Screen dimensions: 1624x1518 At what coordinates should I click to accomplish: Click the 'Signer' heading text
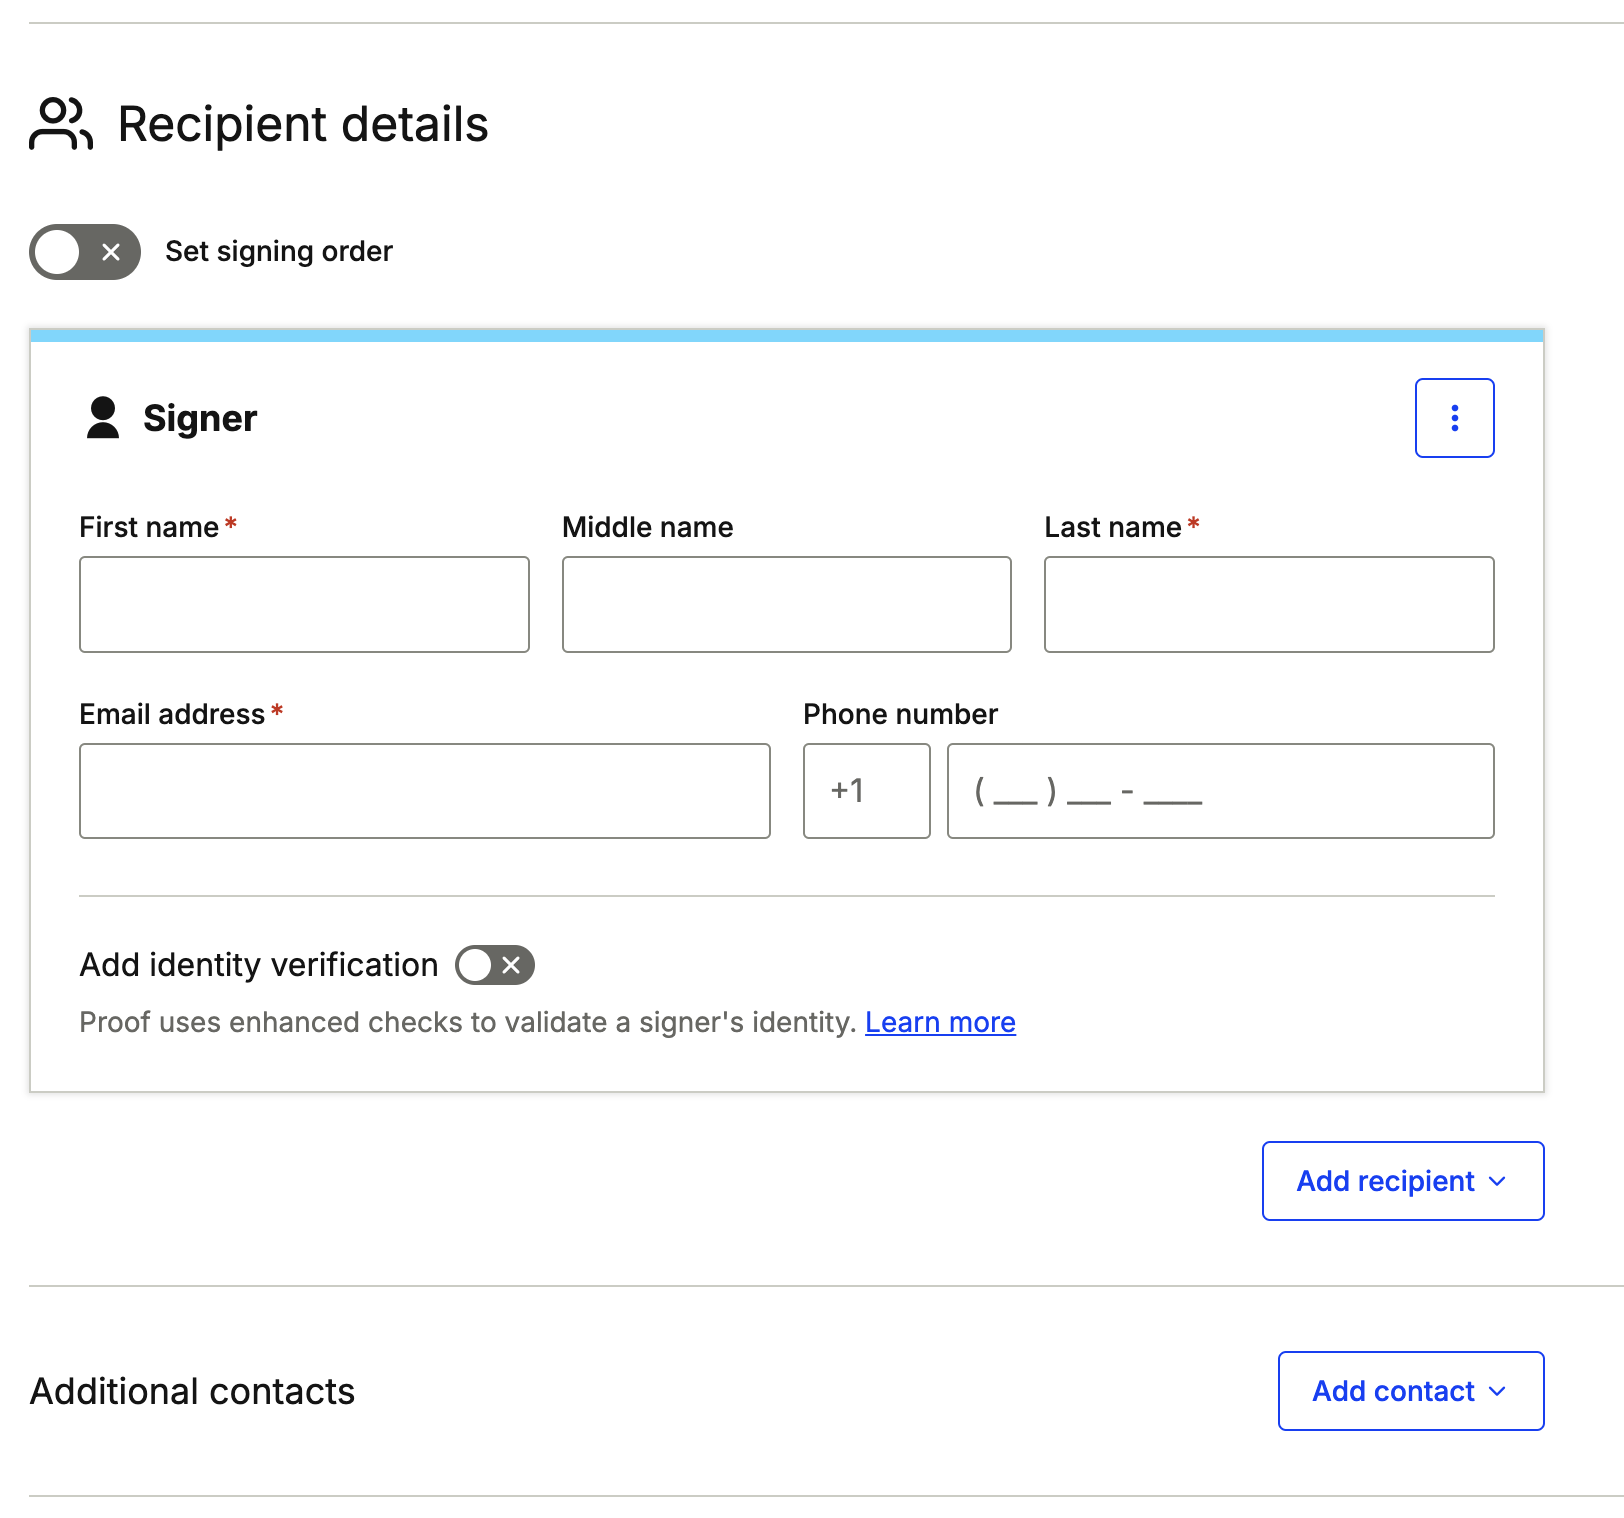point(200,418)
